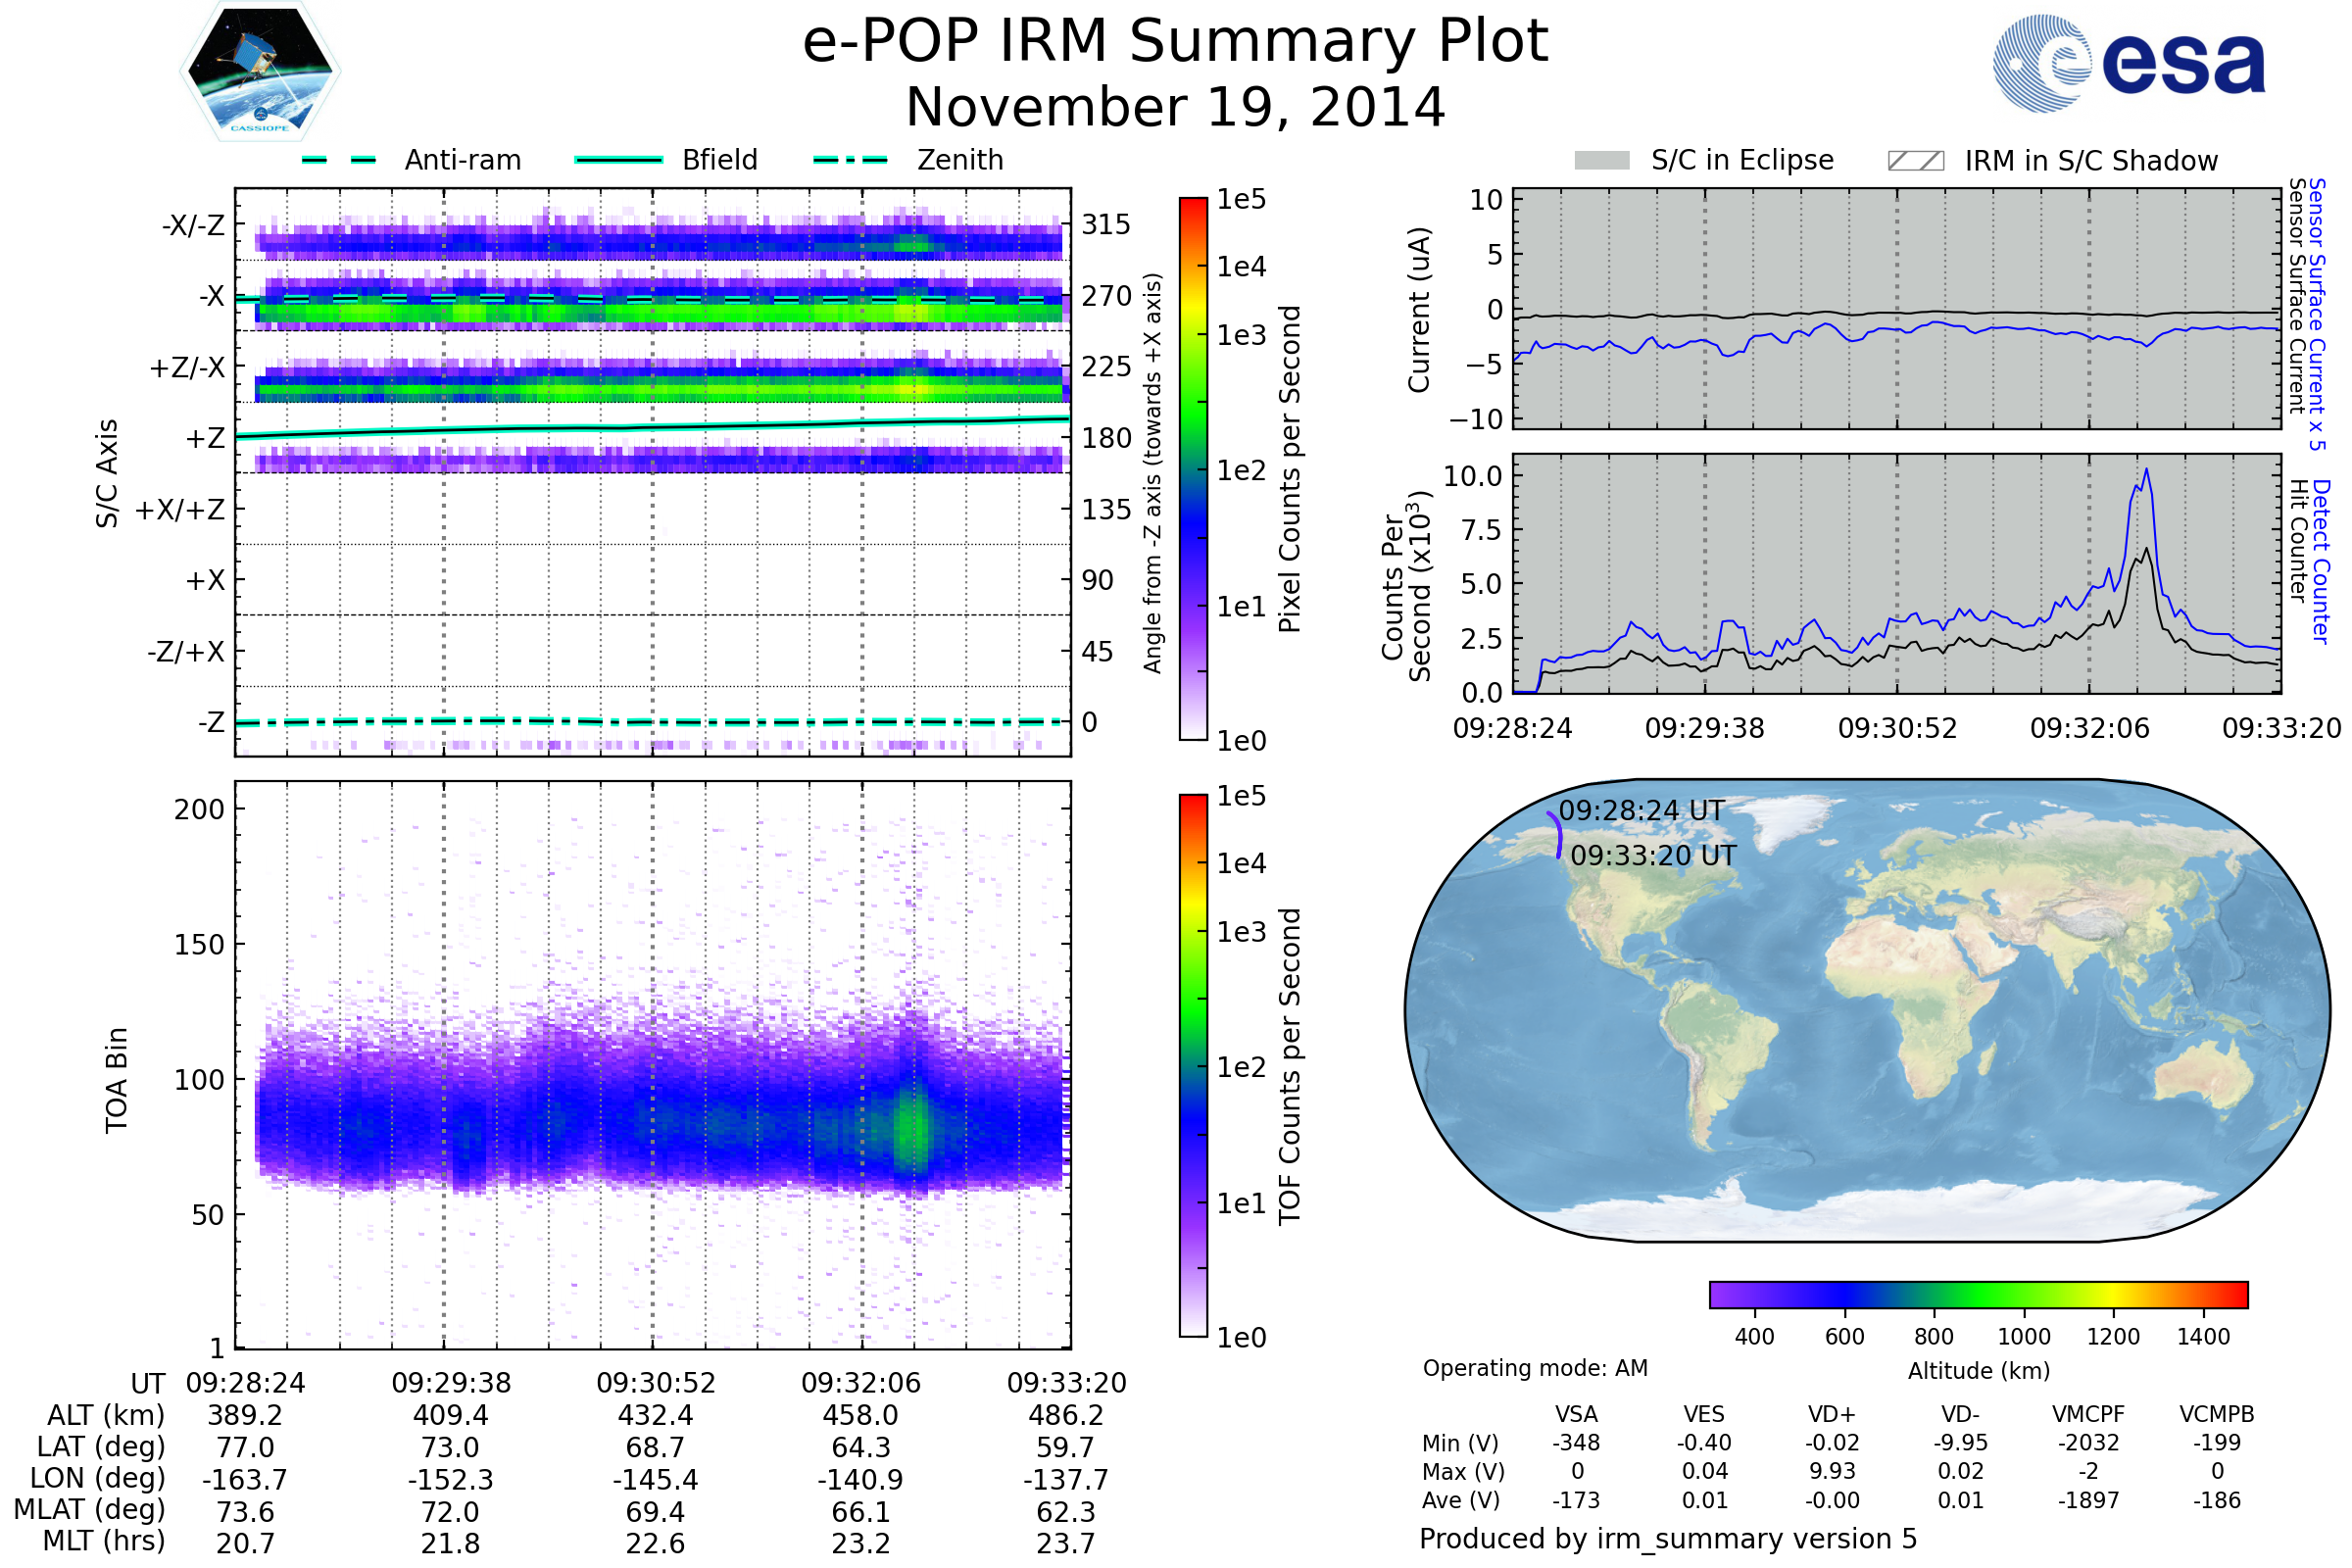Click the Altitude (km) horizontal colorbar

point(1978,1294)
